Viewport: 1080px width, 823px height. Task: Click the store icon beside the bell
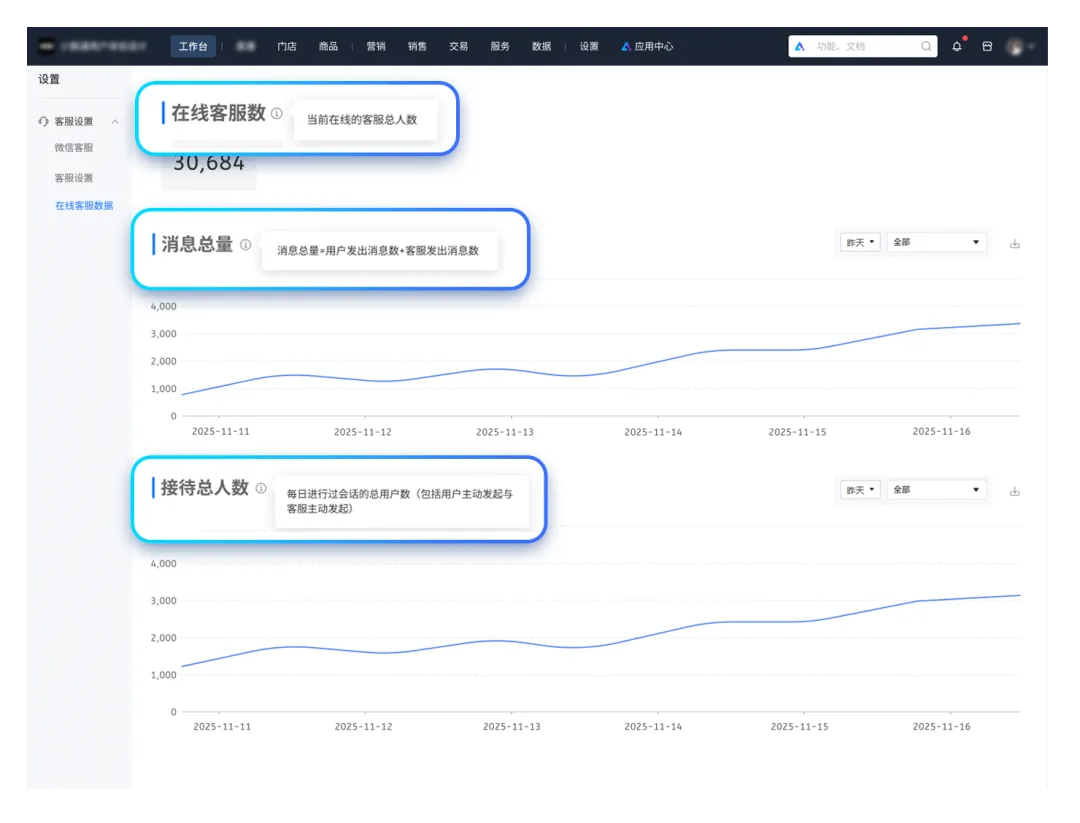click(x=987, y=47)
